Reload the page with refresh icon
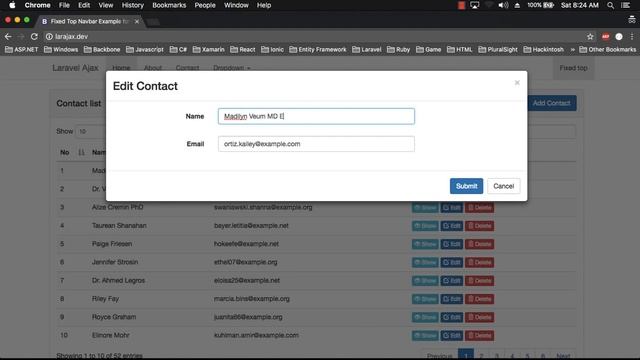 (34, 37)
